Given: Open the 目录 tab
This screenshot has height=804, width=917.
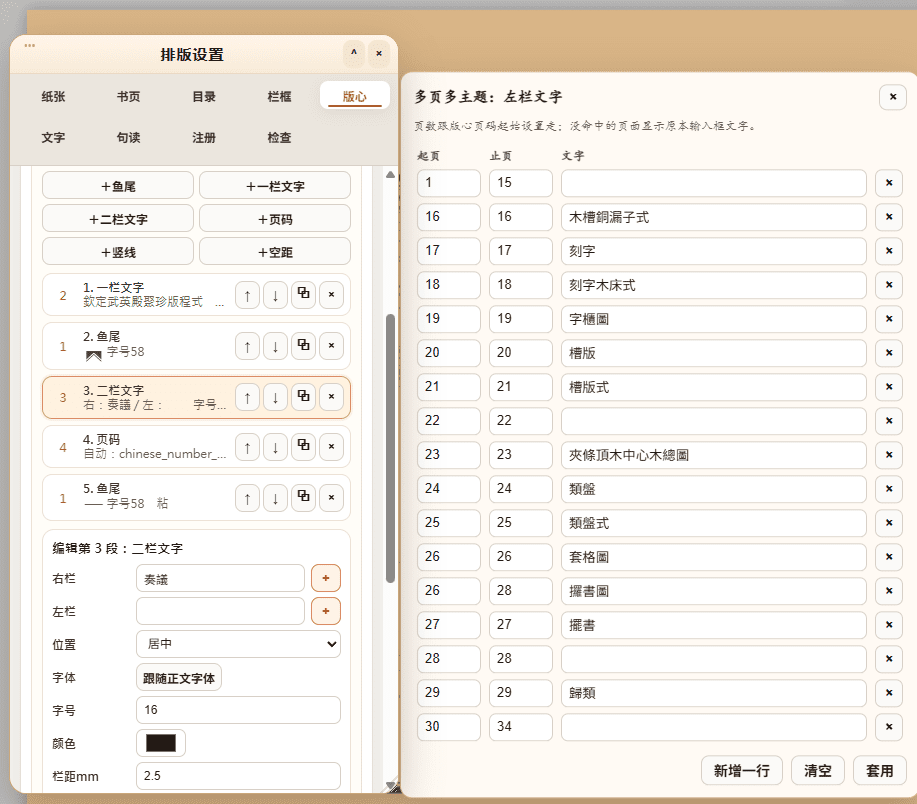Looking at the screenshot, I should click(204, 96).
